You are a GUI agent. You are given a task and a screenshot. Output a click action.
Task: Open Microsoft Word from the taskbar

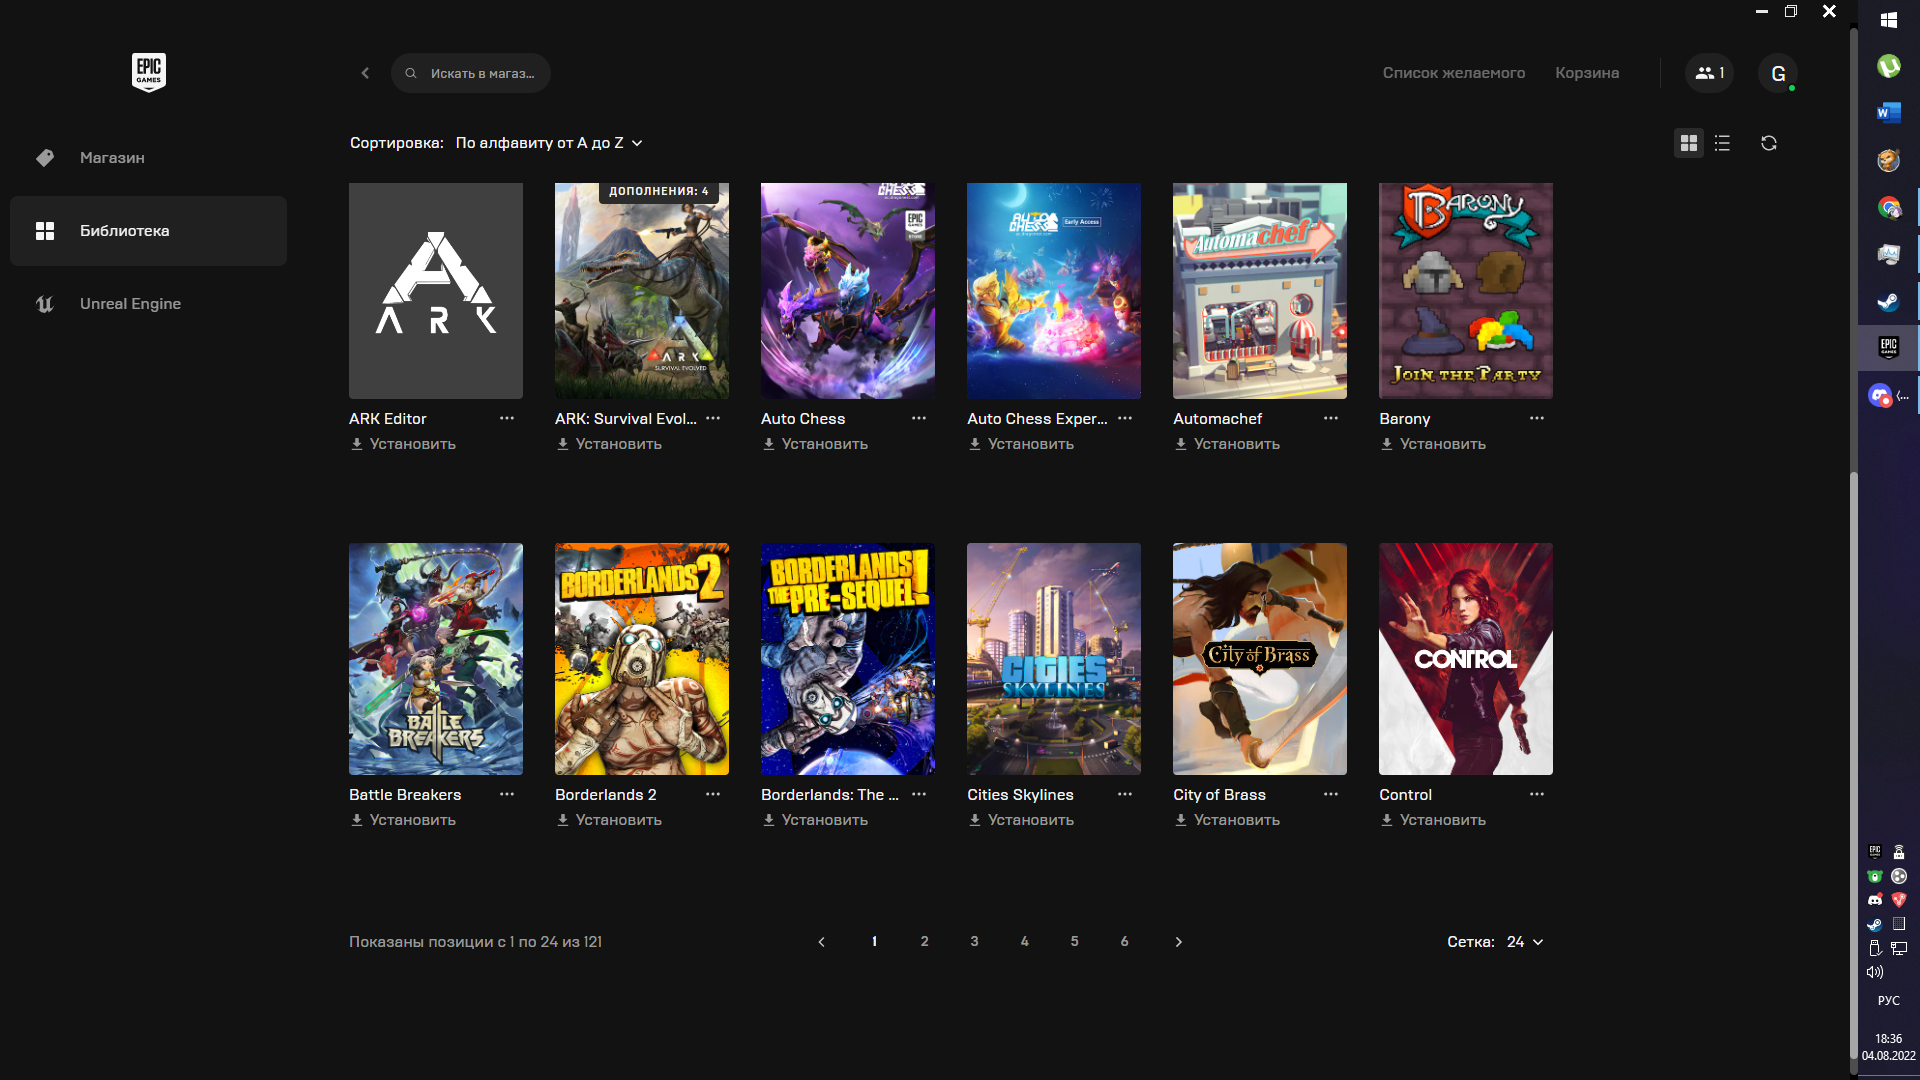[1889, 113]
